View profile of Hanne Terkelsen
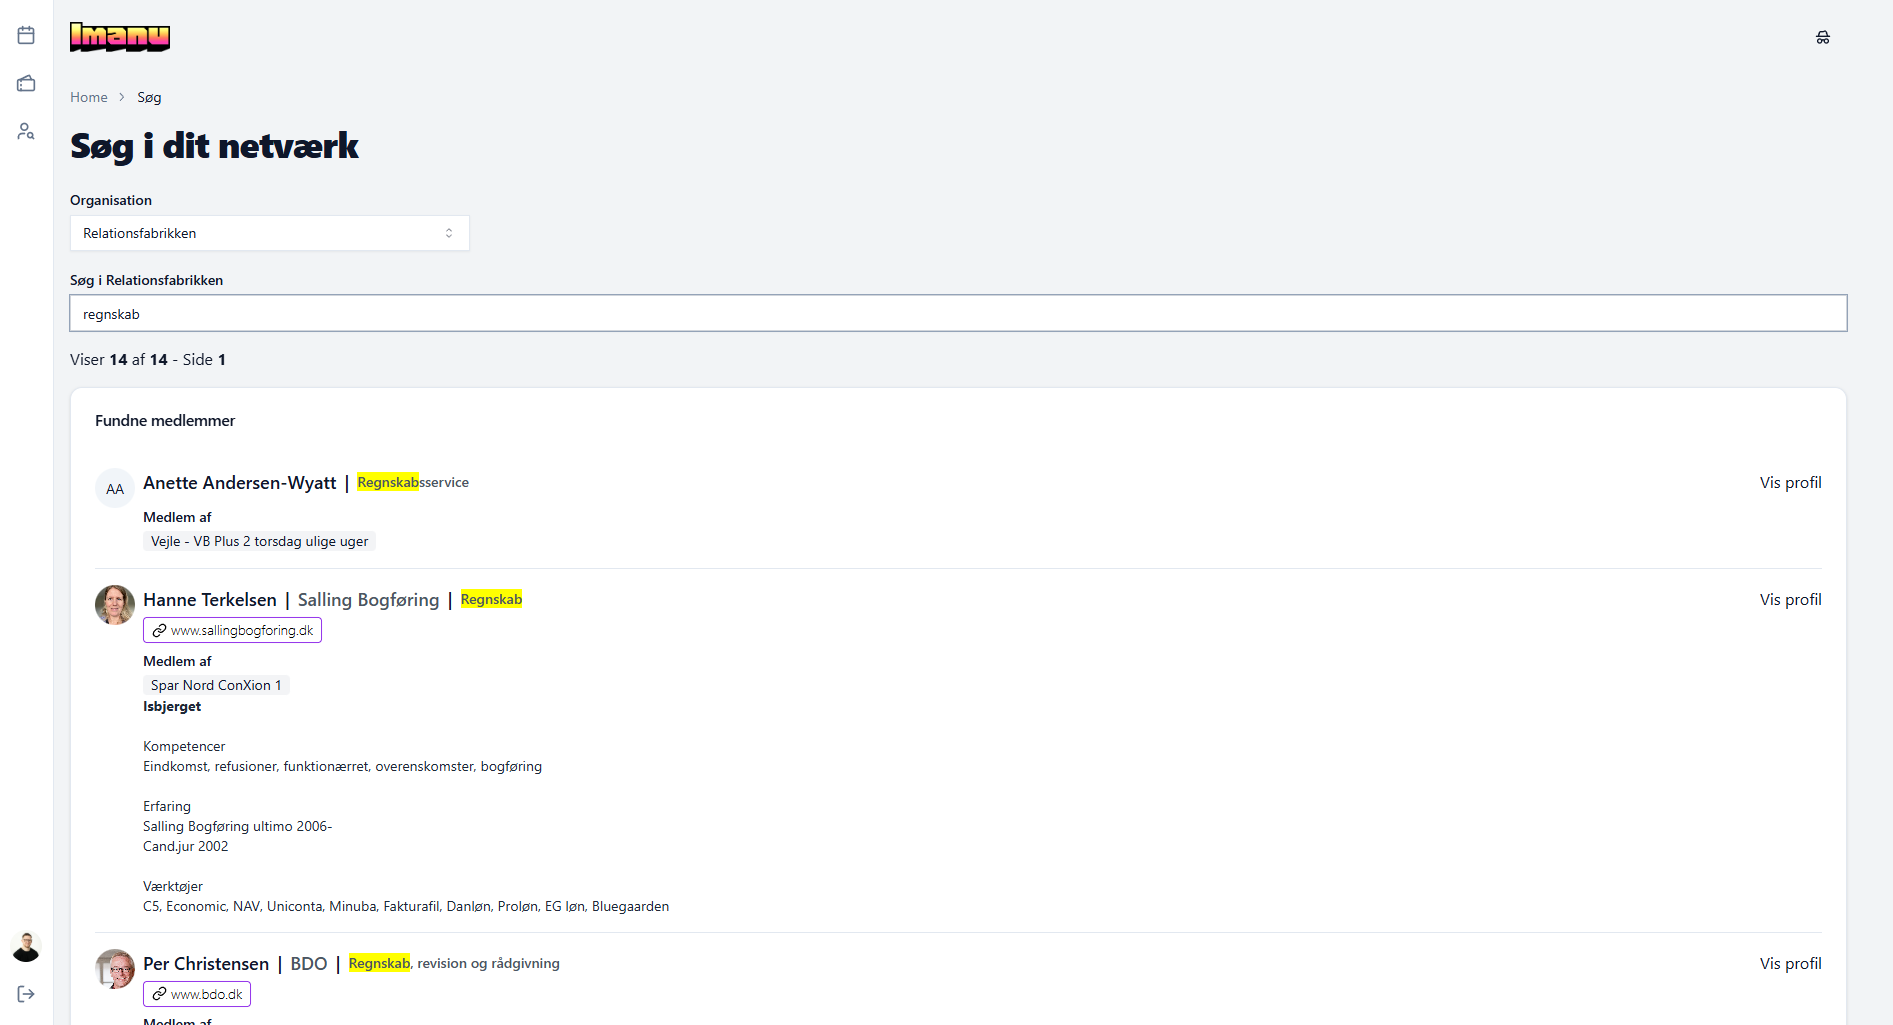This screenshot has width=1893, height=1025. (x=1790, y=599)
